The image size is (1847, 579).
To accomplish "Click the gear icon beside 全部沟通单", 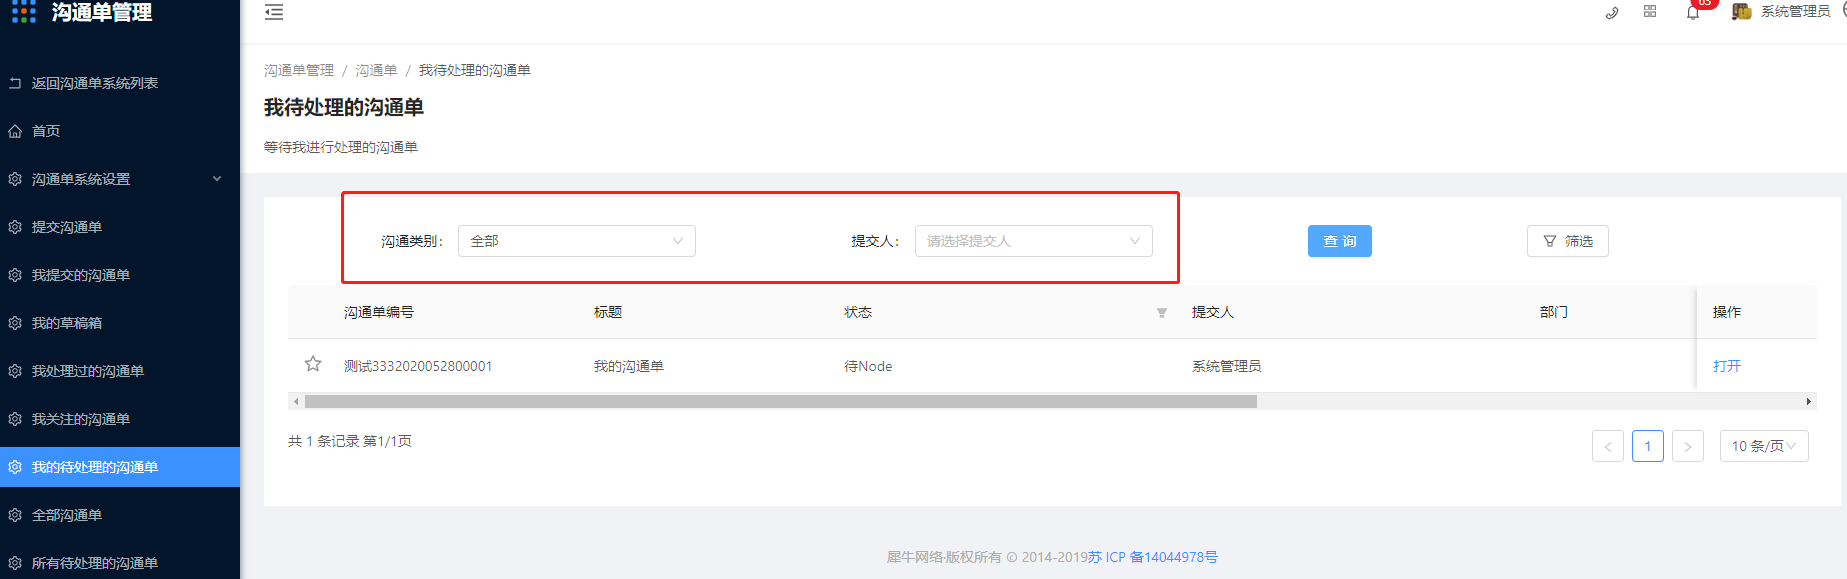I will tap(15, 515).
